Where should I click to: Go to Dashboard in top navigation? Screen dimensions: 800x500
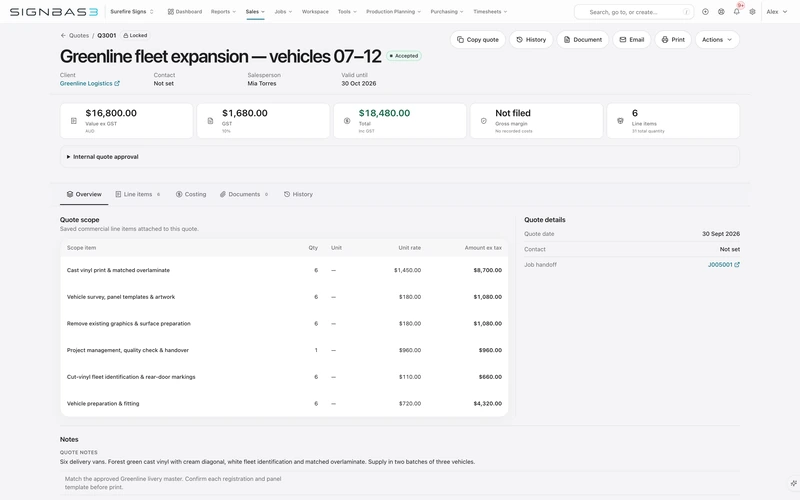[x=185, y=12]
